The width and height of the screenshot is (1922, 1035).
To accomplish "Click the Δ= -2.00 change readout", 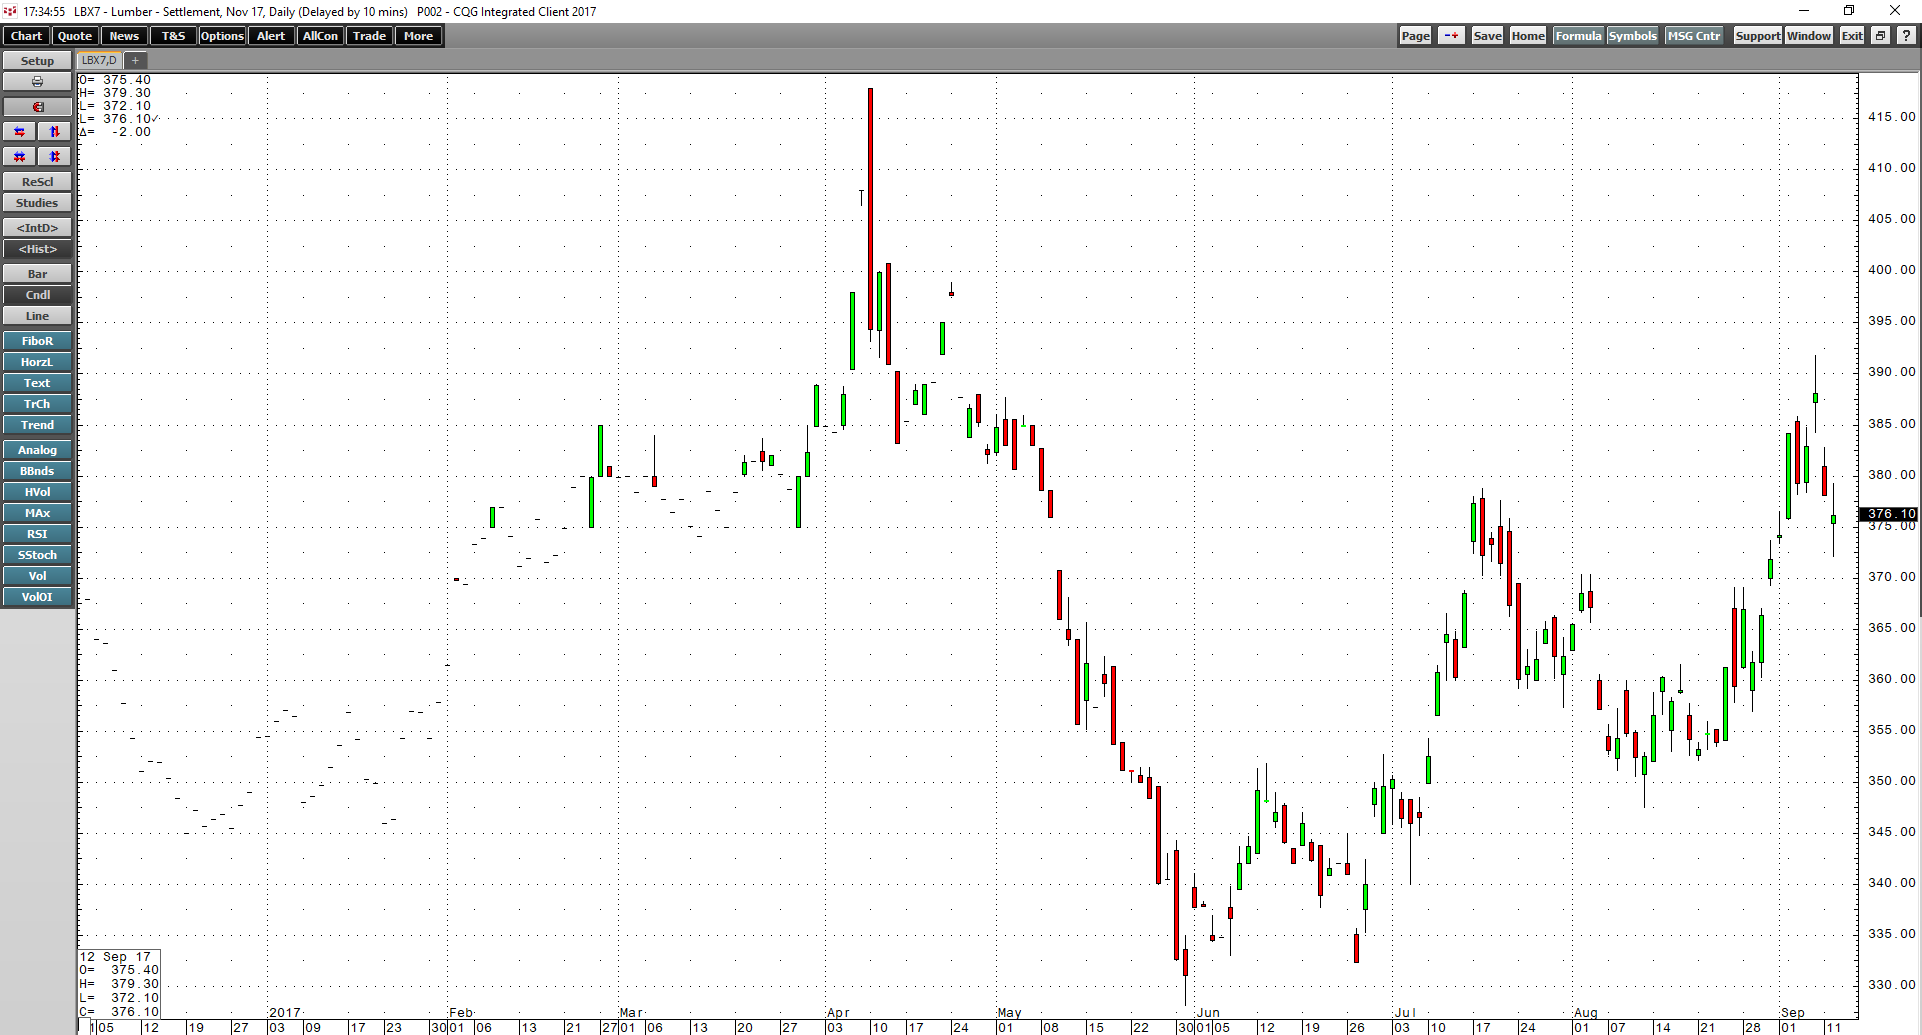I will pyautogui.click(x=115, y=132).
